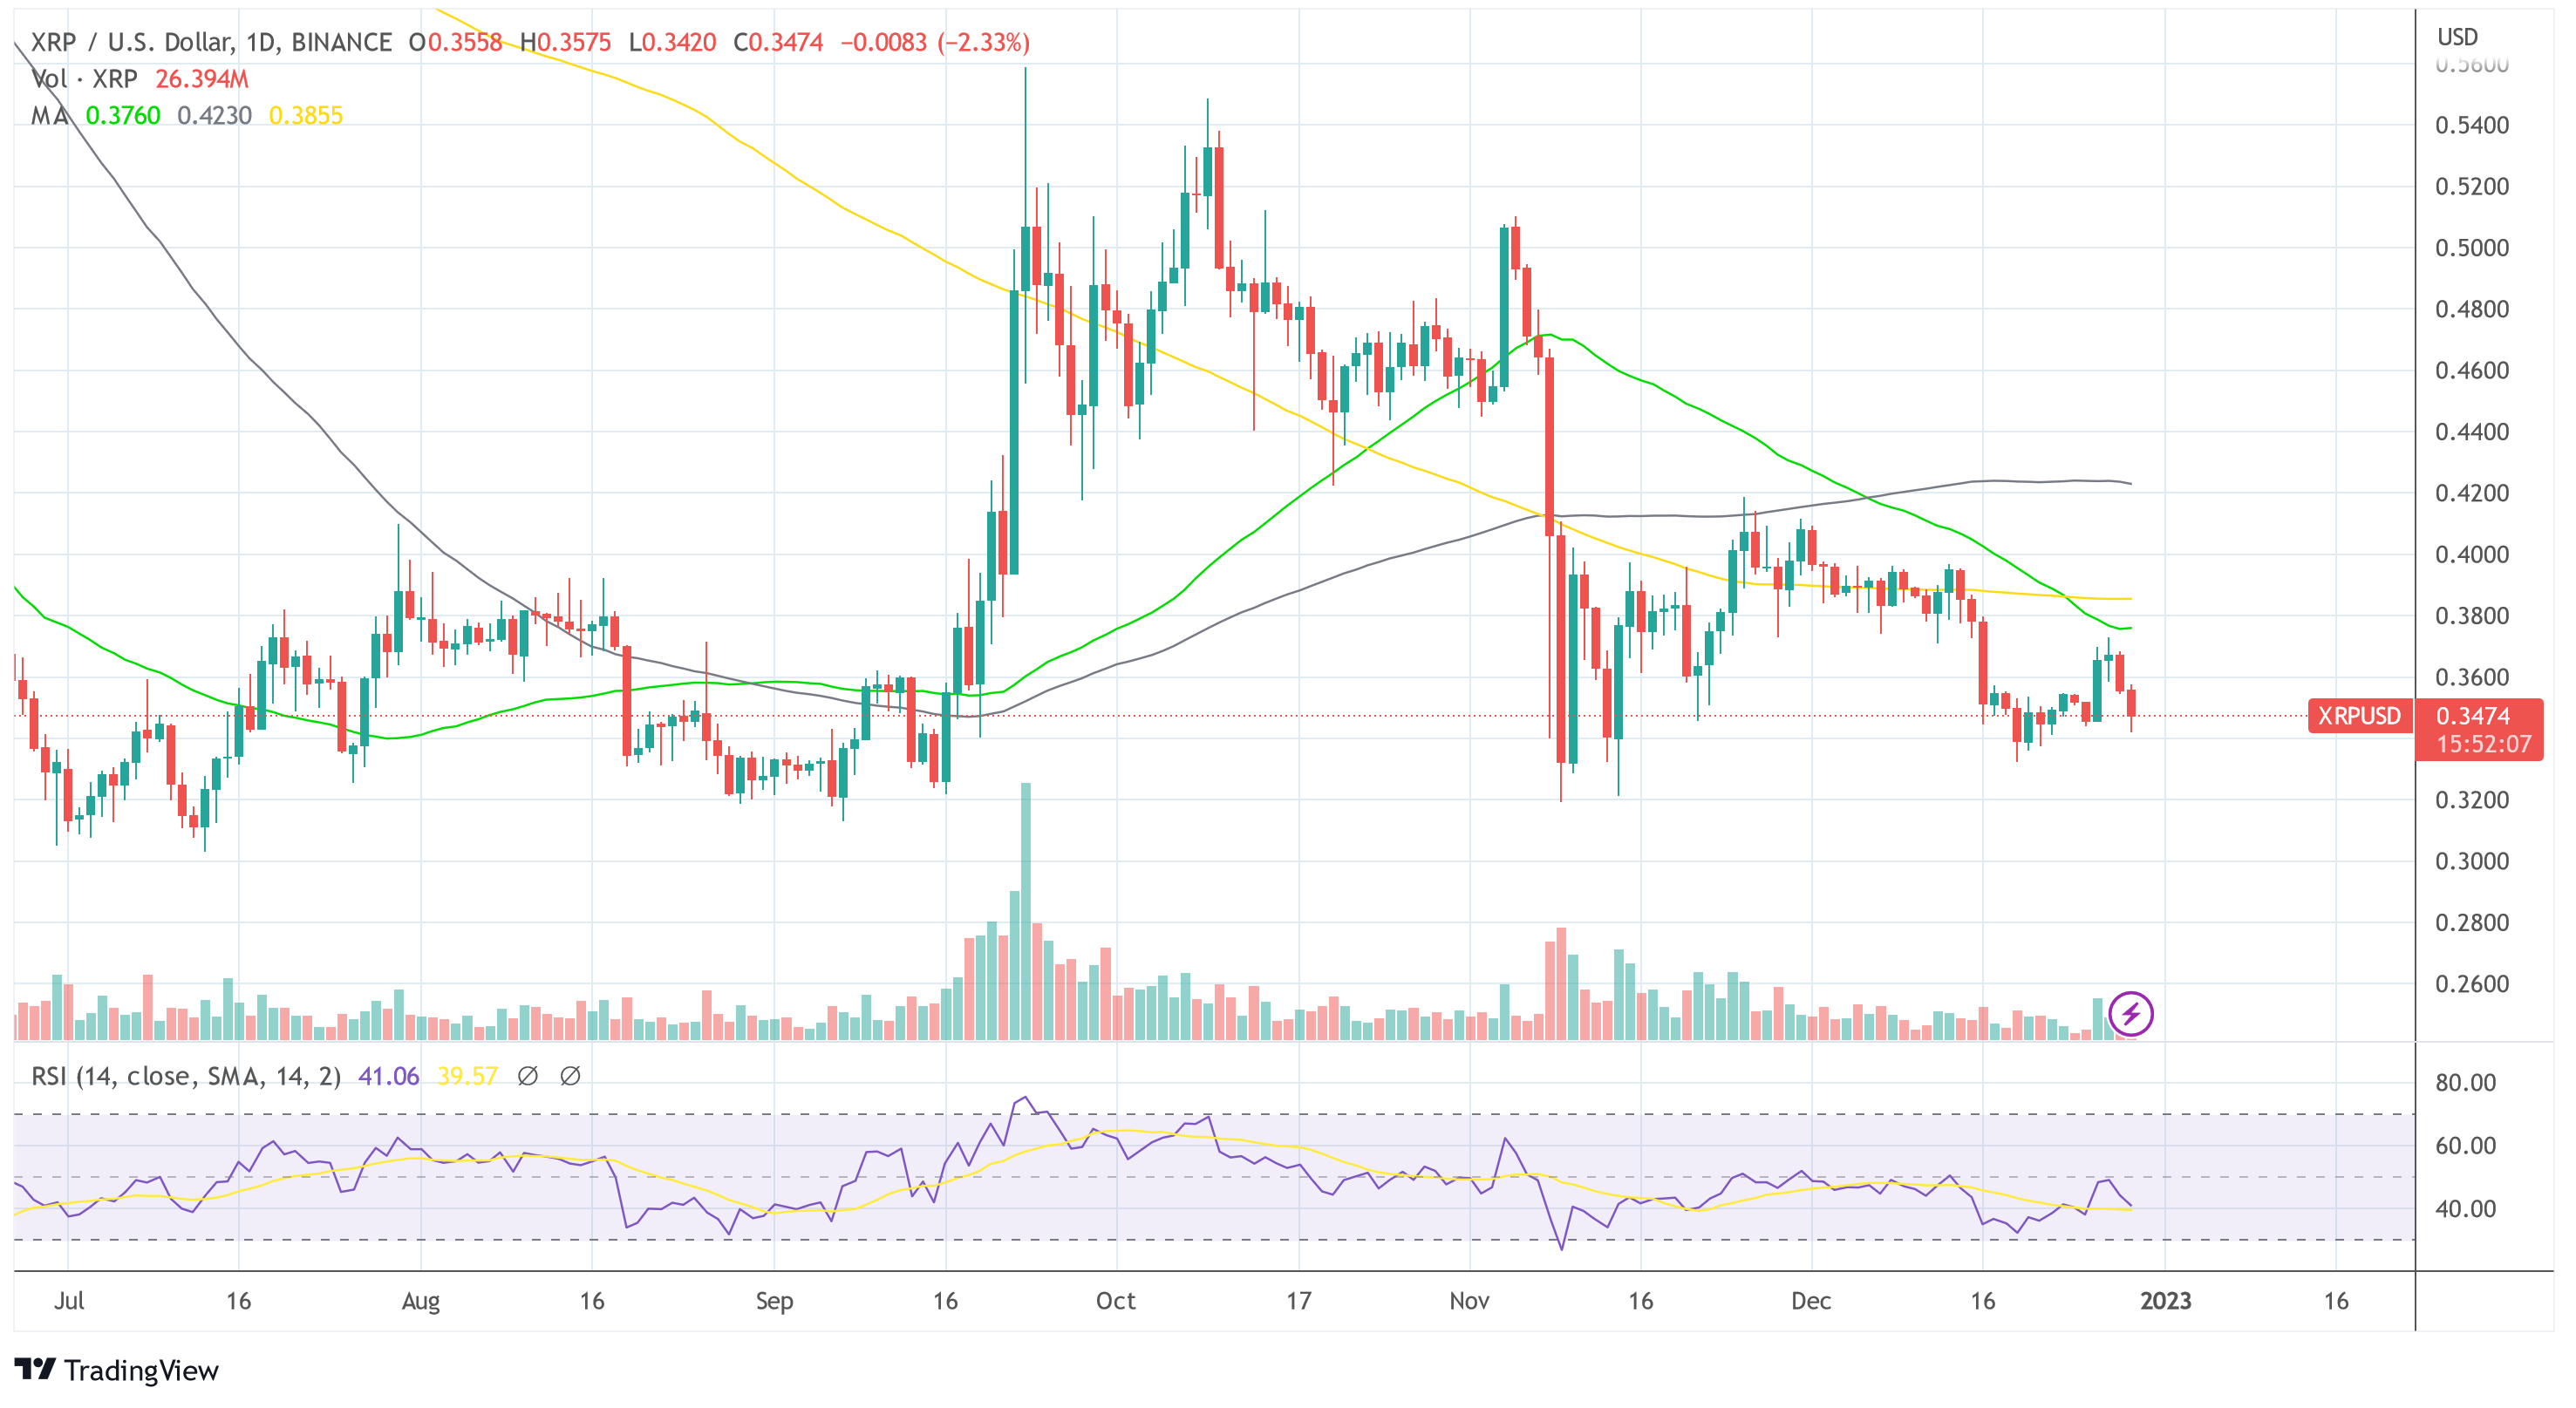Click the open price O0.3558 value
Viewport: 2576px width, 1408px height.
pyautogui.click(x=455, y=42)
